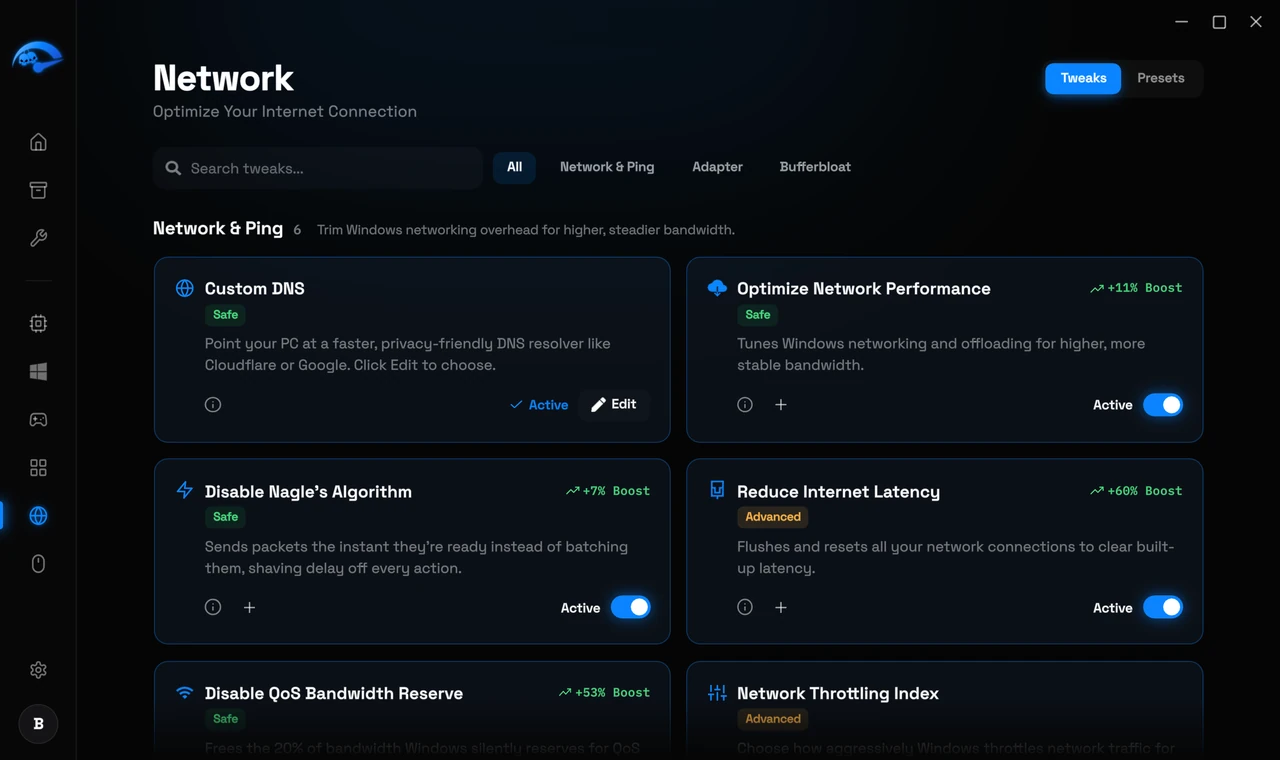This screenshot has width=1280, height=760.
Task: Click the plus icon on Disable Nagle's Algorithm
Action: pyautogui.click(x=249, y=607)
